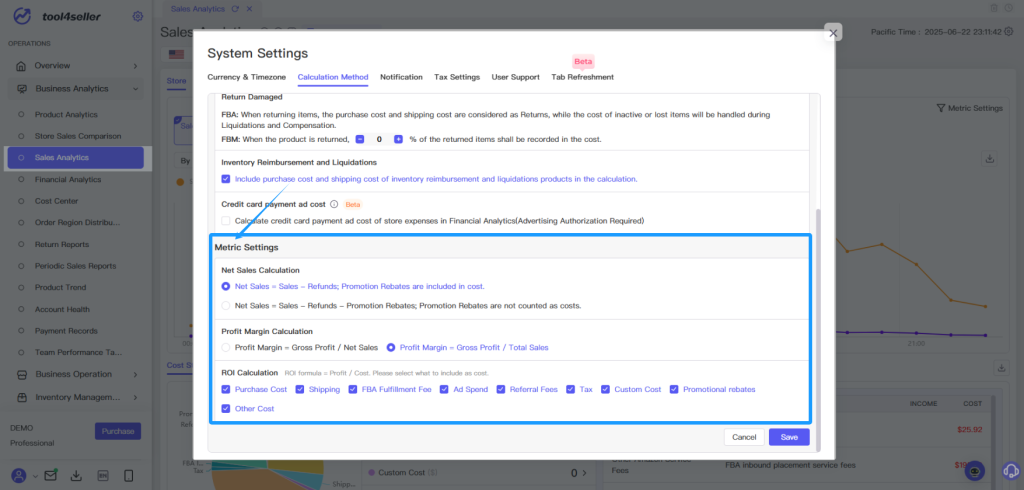
Task: Select Net Sales = Sales – Refunds option
Action: pos(226,286)
